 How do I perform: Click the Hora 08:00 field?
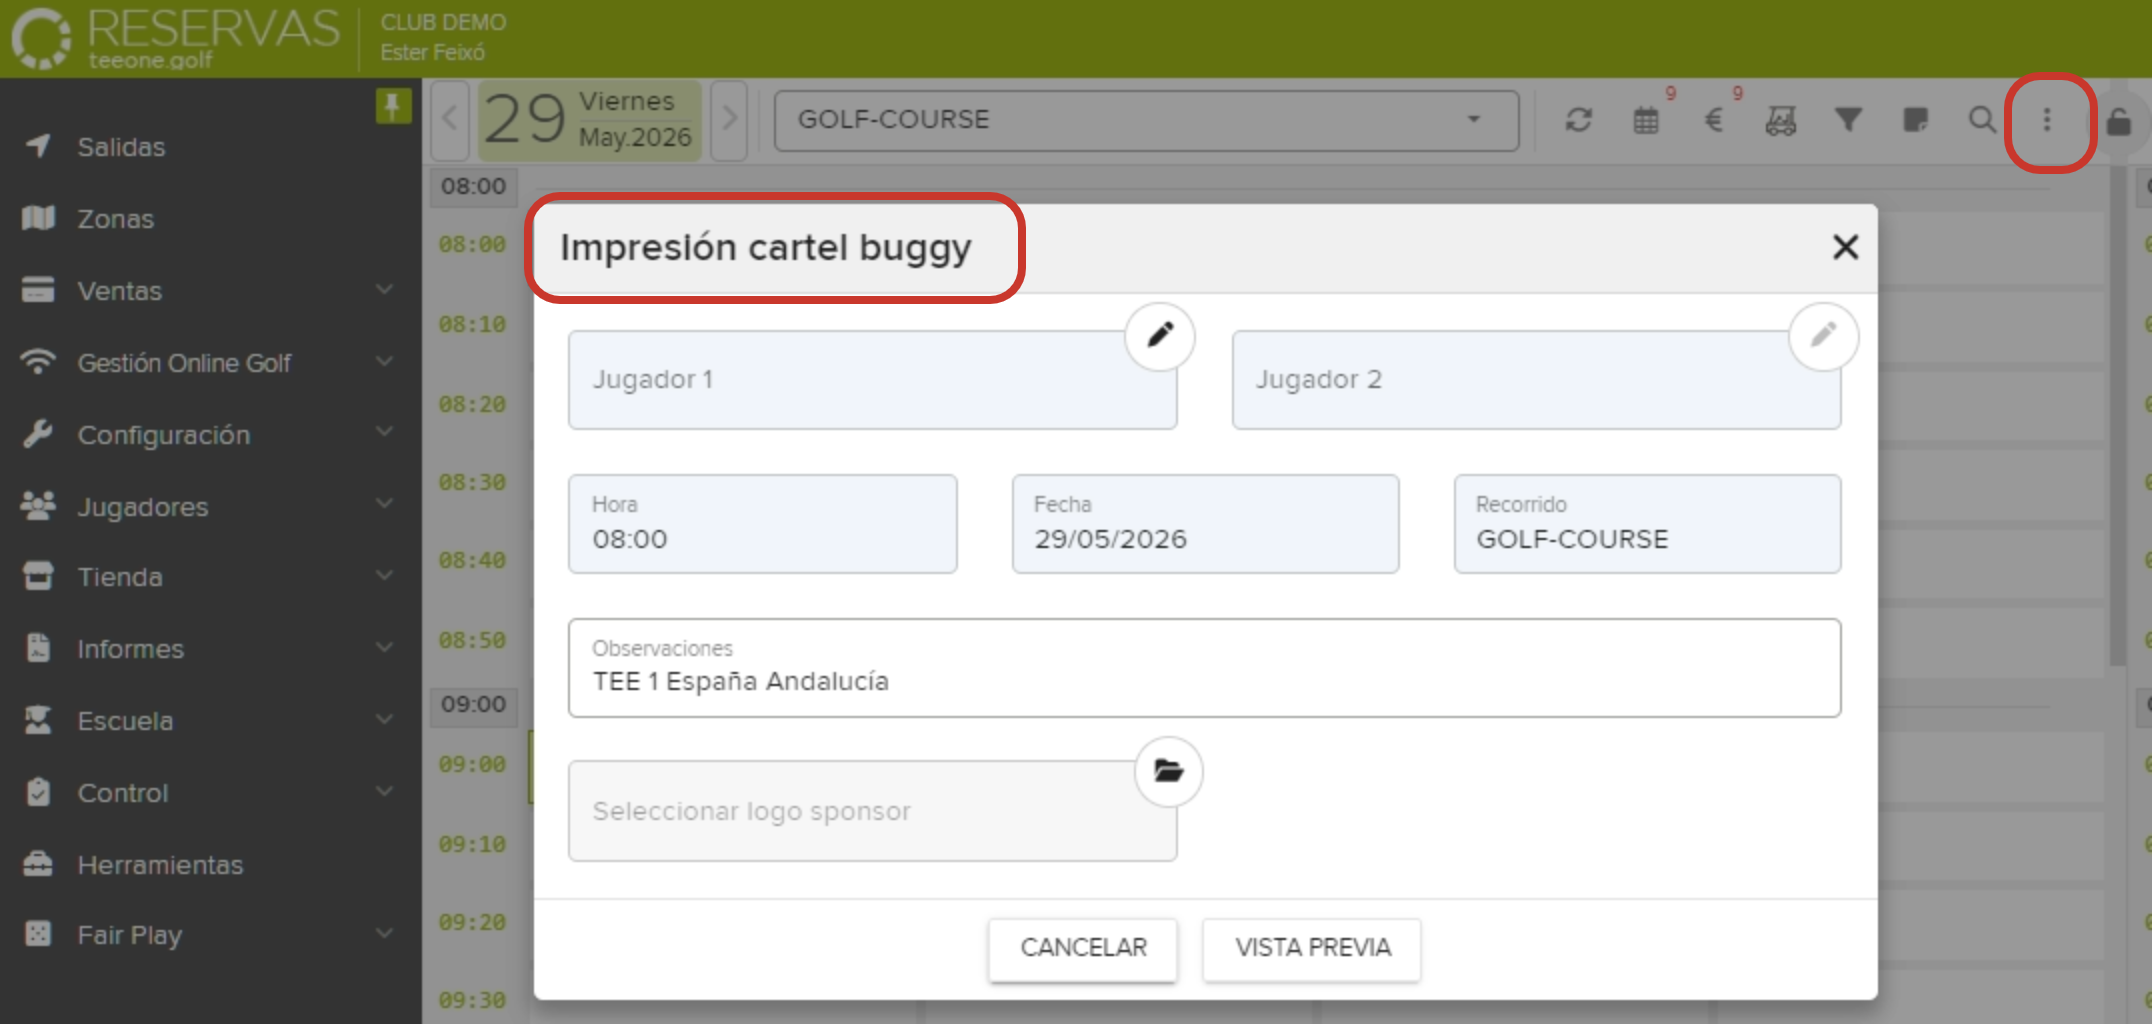point(762,524)
